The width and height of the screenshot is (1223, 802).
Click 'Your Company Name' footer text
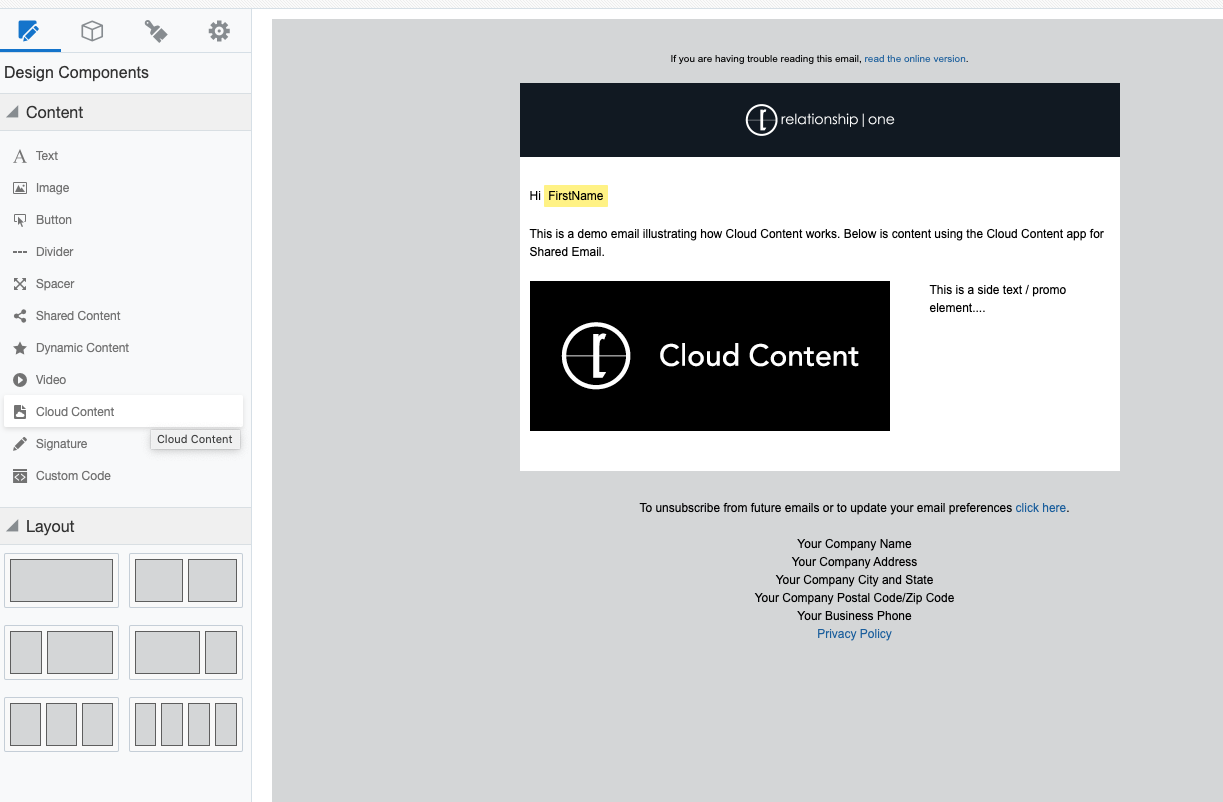[x=854, y=544]
